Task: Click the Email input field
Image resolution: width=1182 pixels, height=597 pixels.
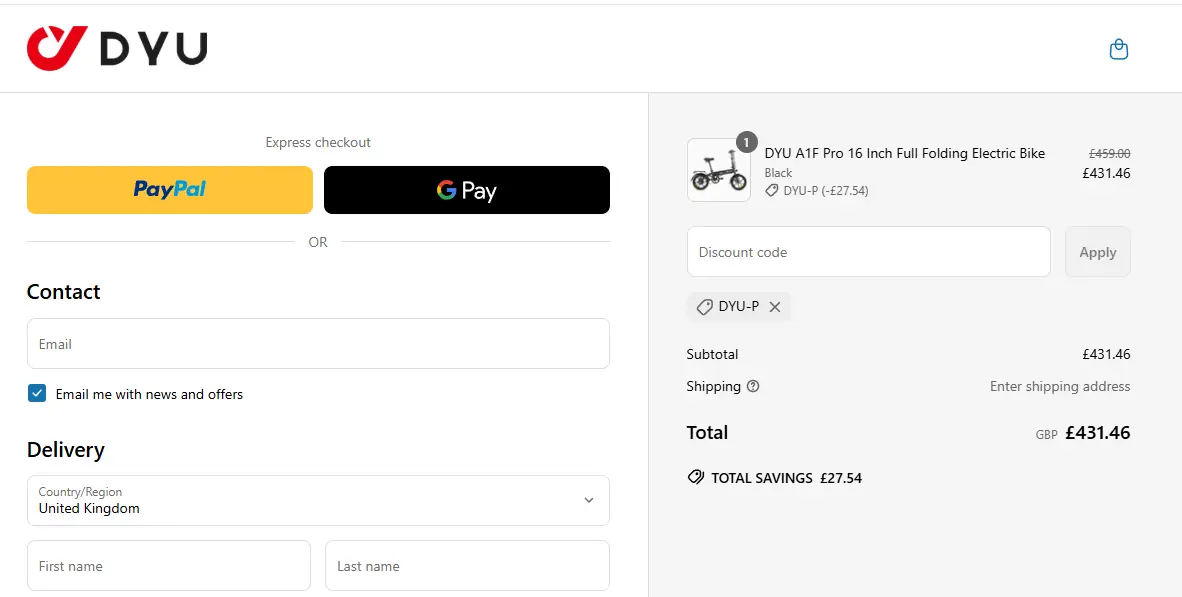Action: [x=318, y=343]
